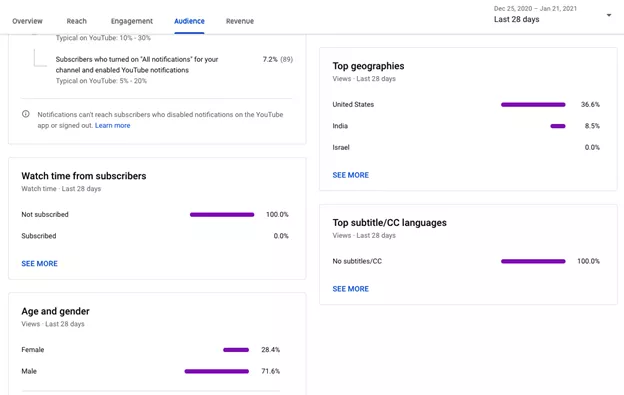Viewport: 624px width, 395px height.
Task: Click the 36.6% value
Action: (x=590, y=105)
